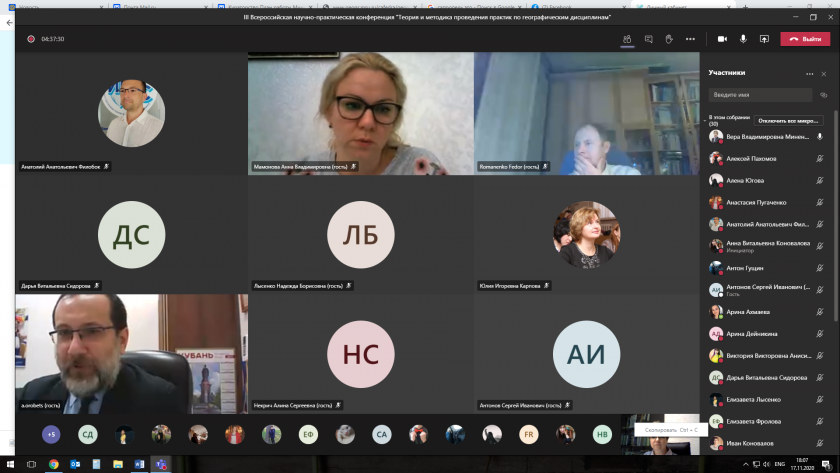Click mic icon next to Алексей Пахомов
Viewport: 840px width, 473px height.
(x=820, y=158)
